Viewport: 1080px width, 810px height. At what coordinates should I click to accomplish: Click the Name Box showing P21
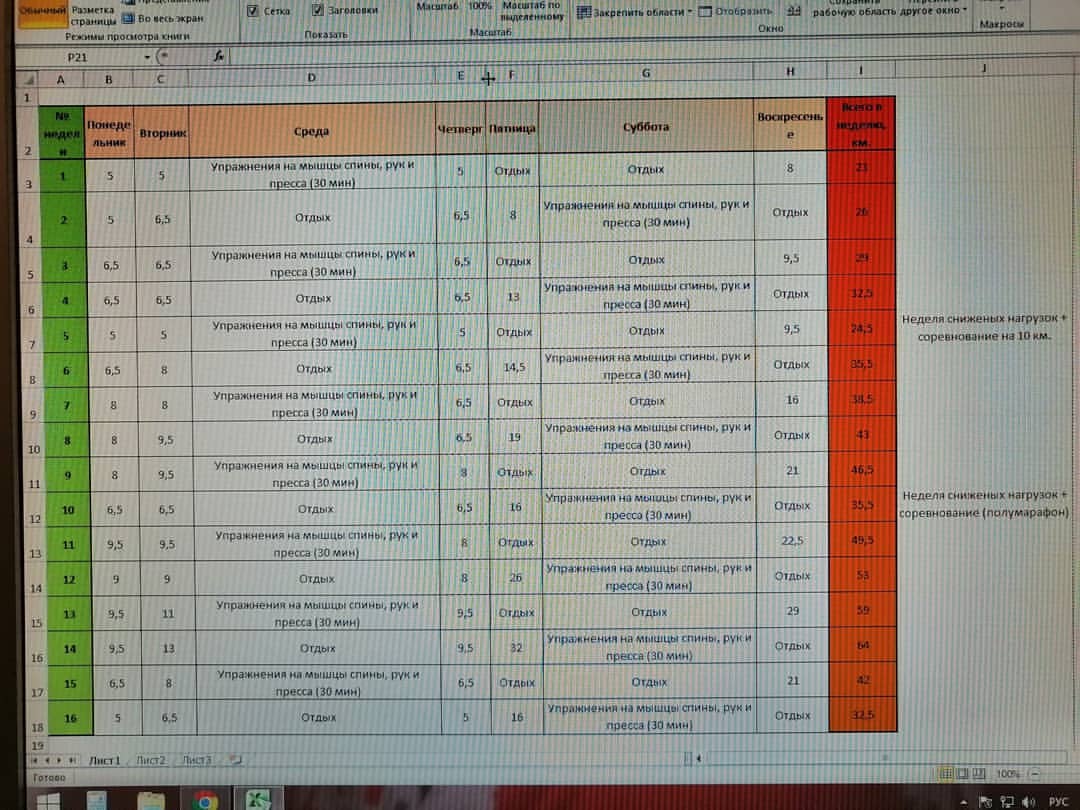pyautogui.click(x=77, y=57)
